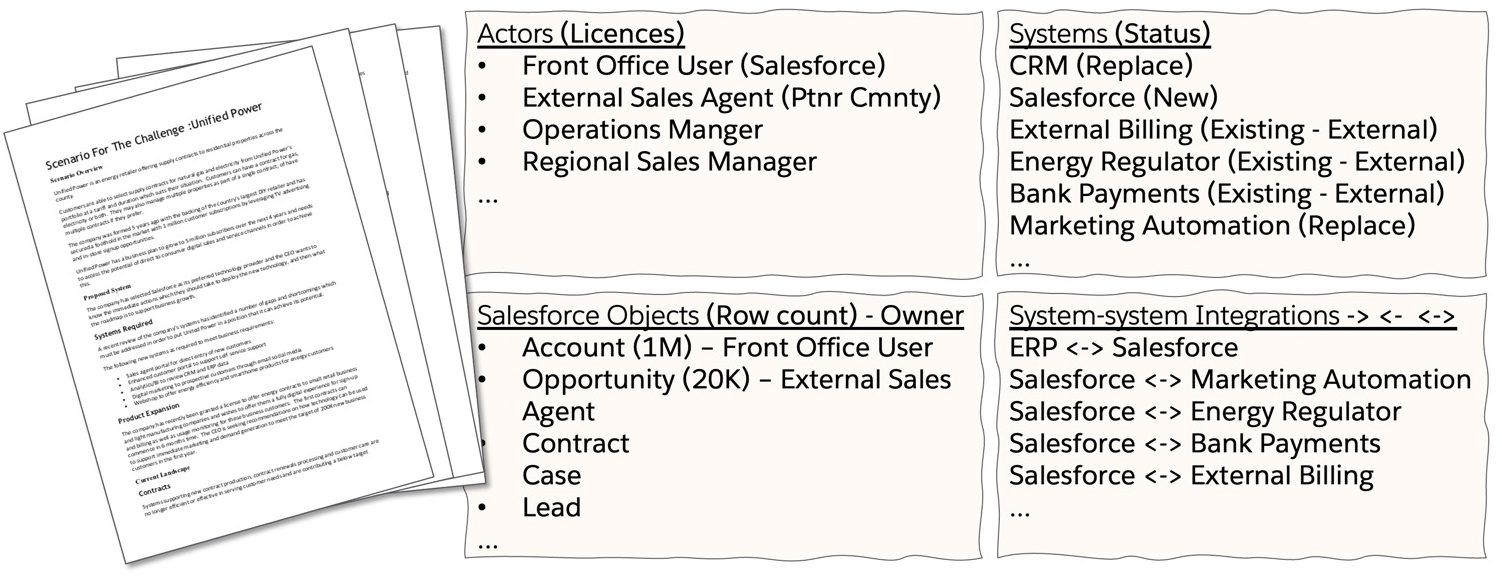This screenshot has width=1502, height=583.
Task: Select the Front Office User (Salesforce) actor
Action: coord(703,66)
